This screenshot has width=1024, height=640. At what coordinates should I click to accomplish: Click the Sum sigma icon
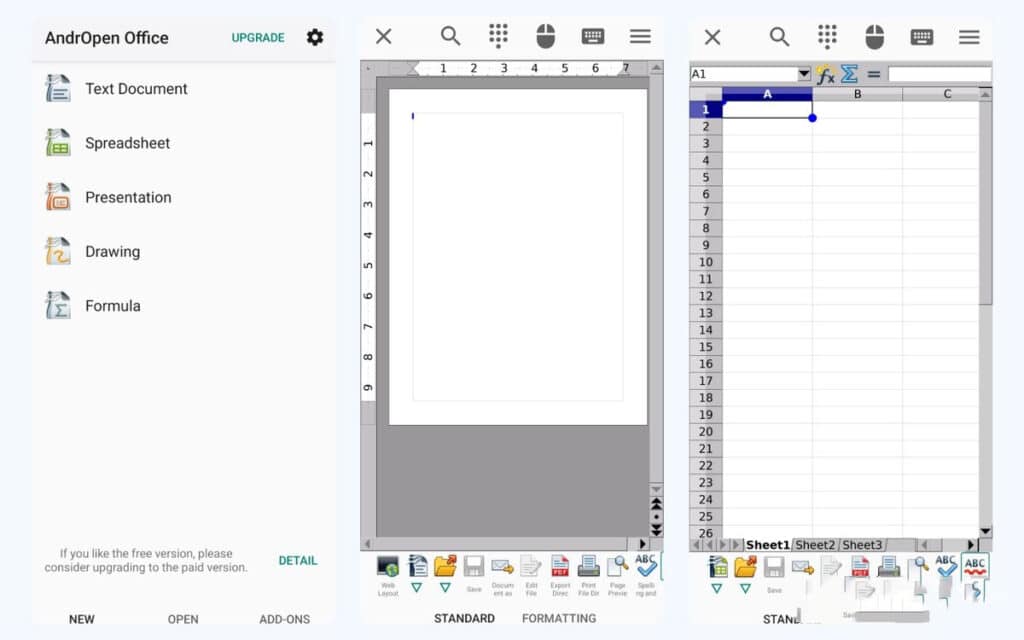849,74
